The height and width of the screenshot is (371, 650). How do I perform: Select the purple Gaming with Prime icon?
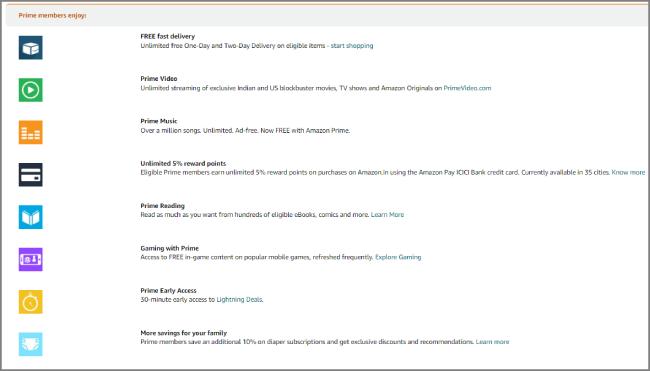click(x=31, y=259)
